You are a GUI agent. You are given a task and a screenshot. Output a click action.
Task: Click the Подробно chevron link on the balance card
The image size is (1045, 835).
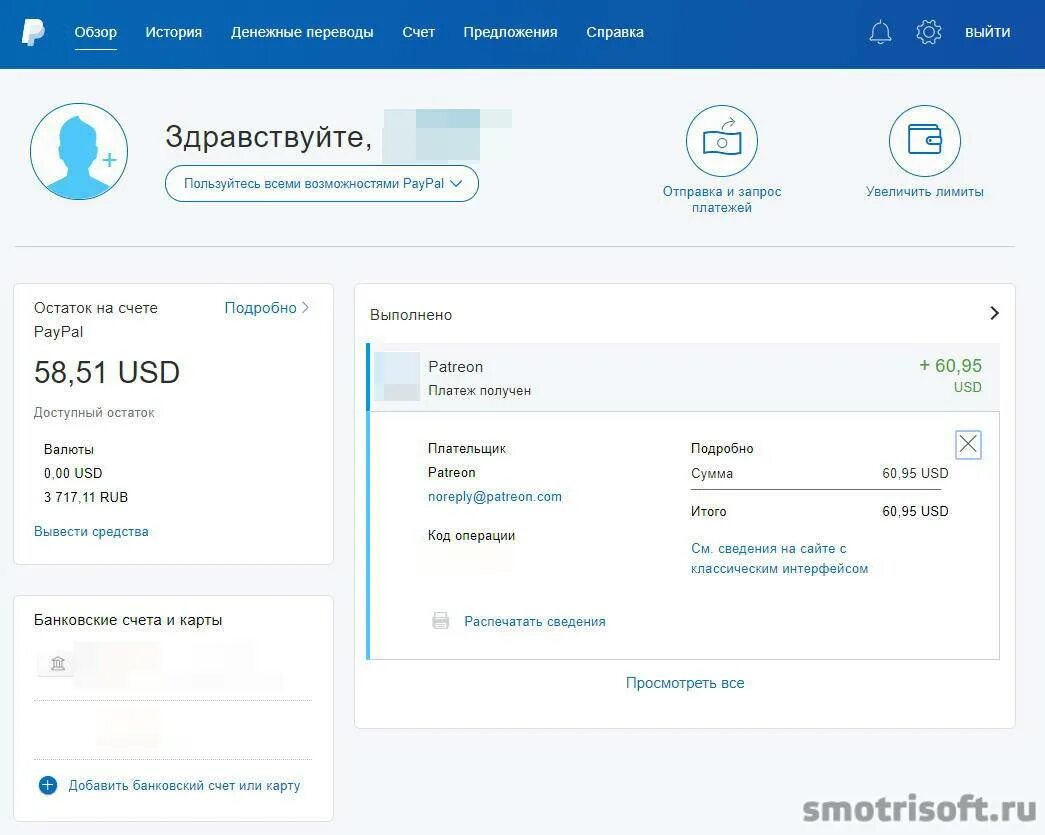pos(267,308)
